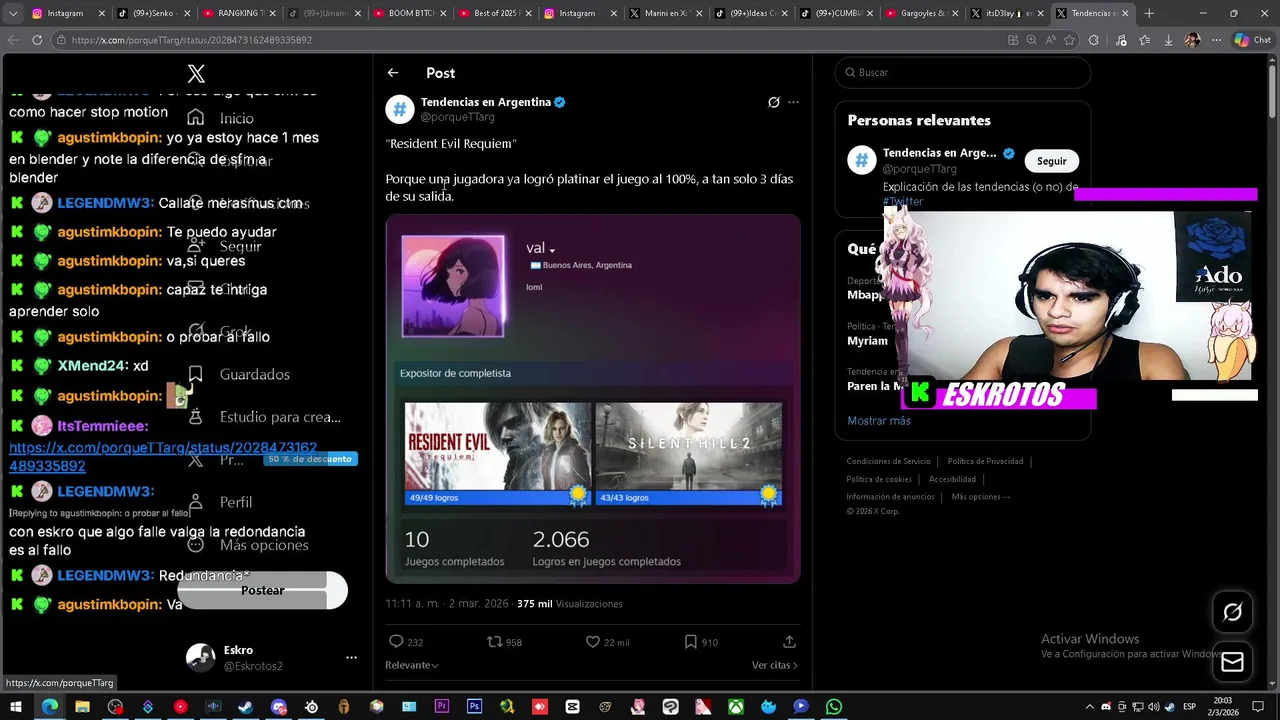Screen dimensions: 1280x720
Task: Click the taskbar clock showing 20:03
Action: coord(1223,707)
